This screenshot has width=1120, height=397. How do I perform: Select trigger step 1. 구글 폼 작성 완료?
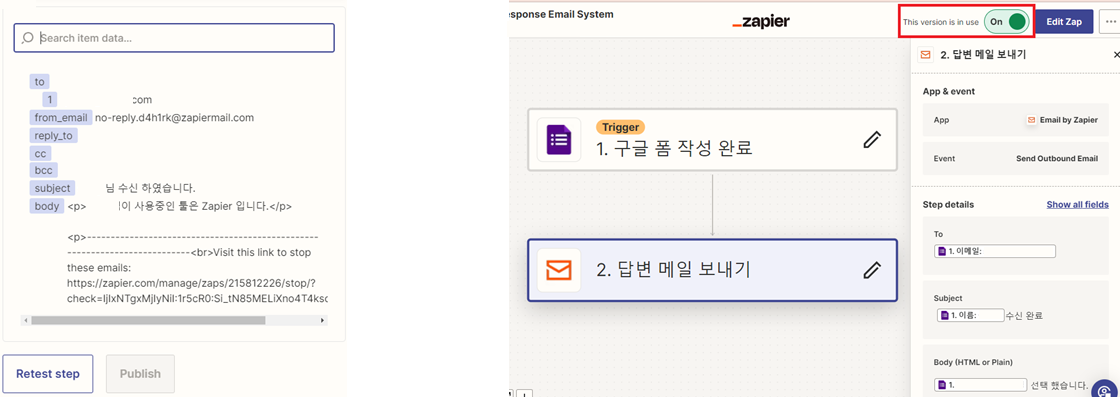tap(712, 139)
